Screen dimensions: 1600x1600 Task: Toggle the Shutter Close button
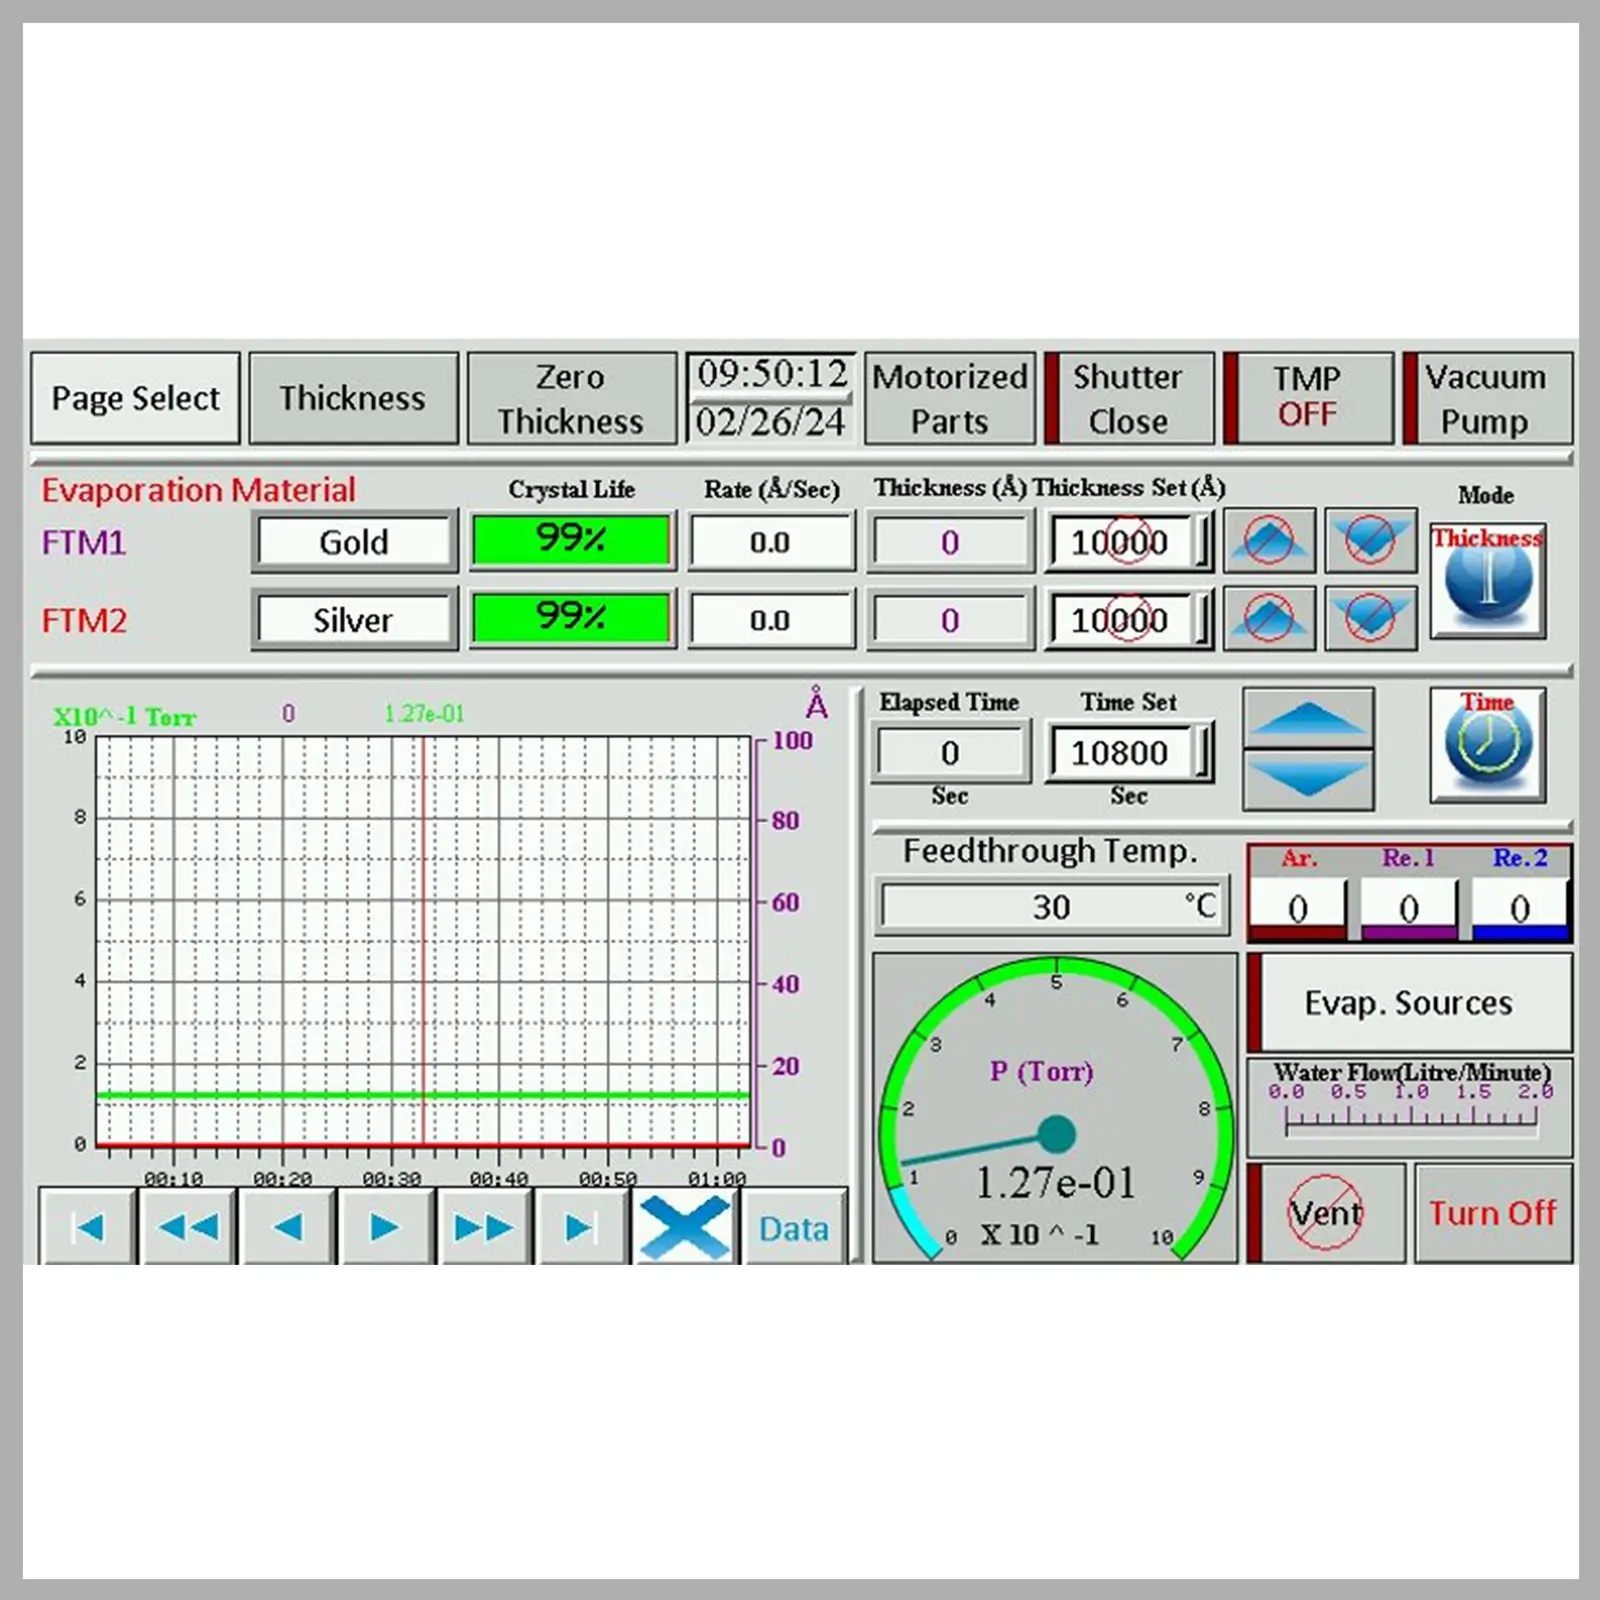1128,398
